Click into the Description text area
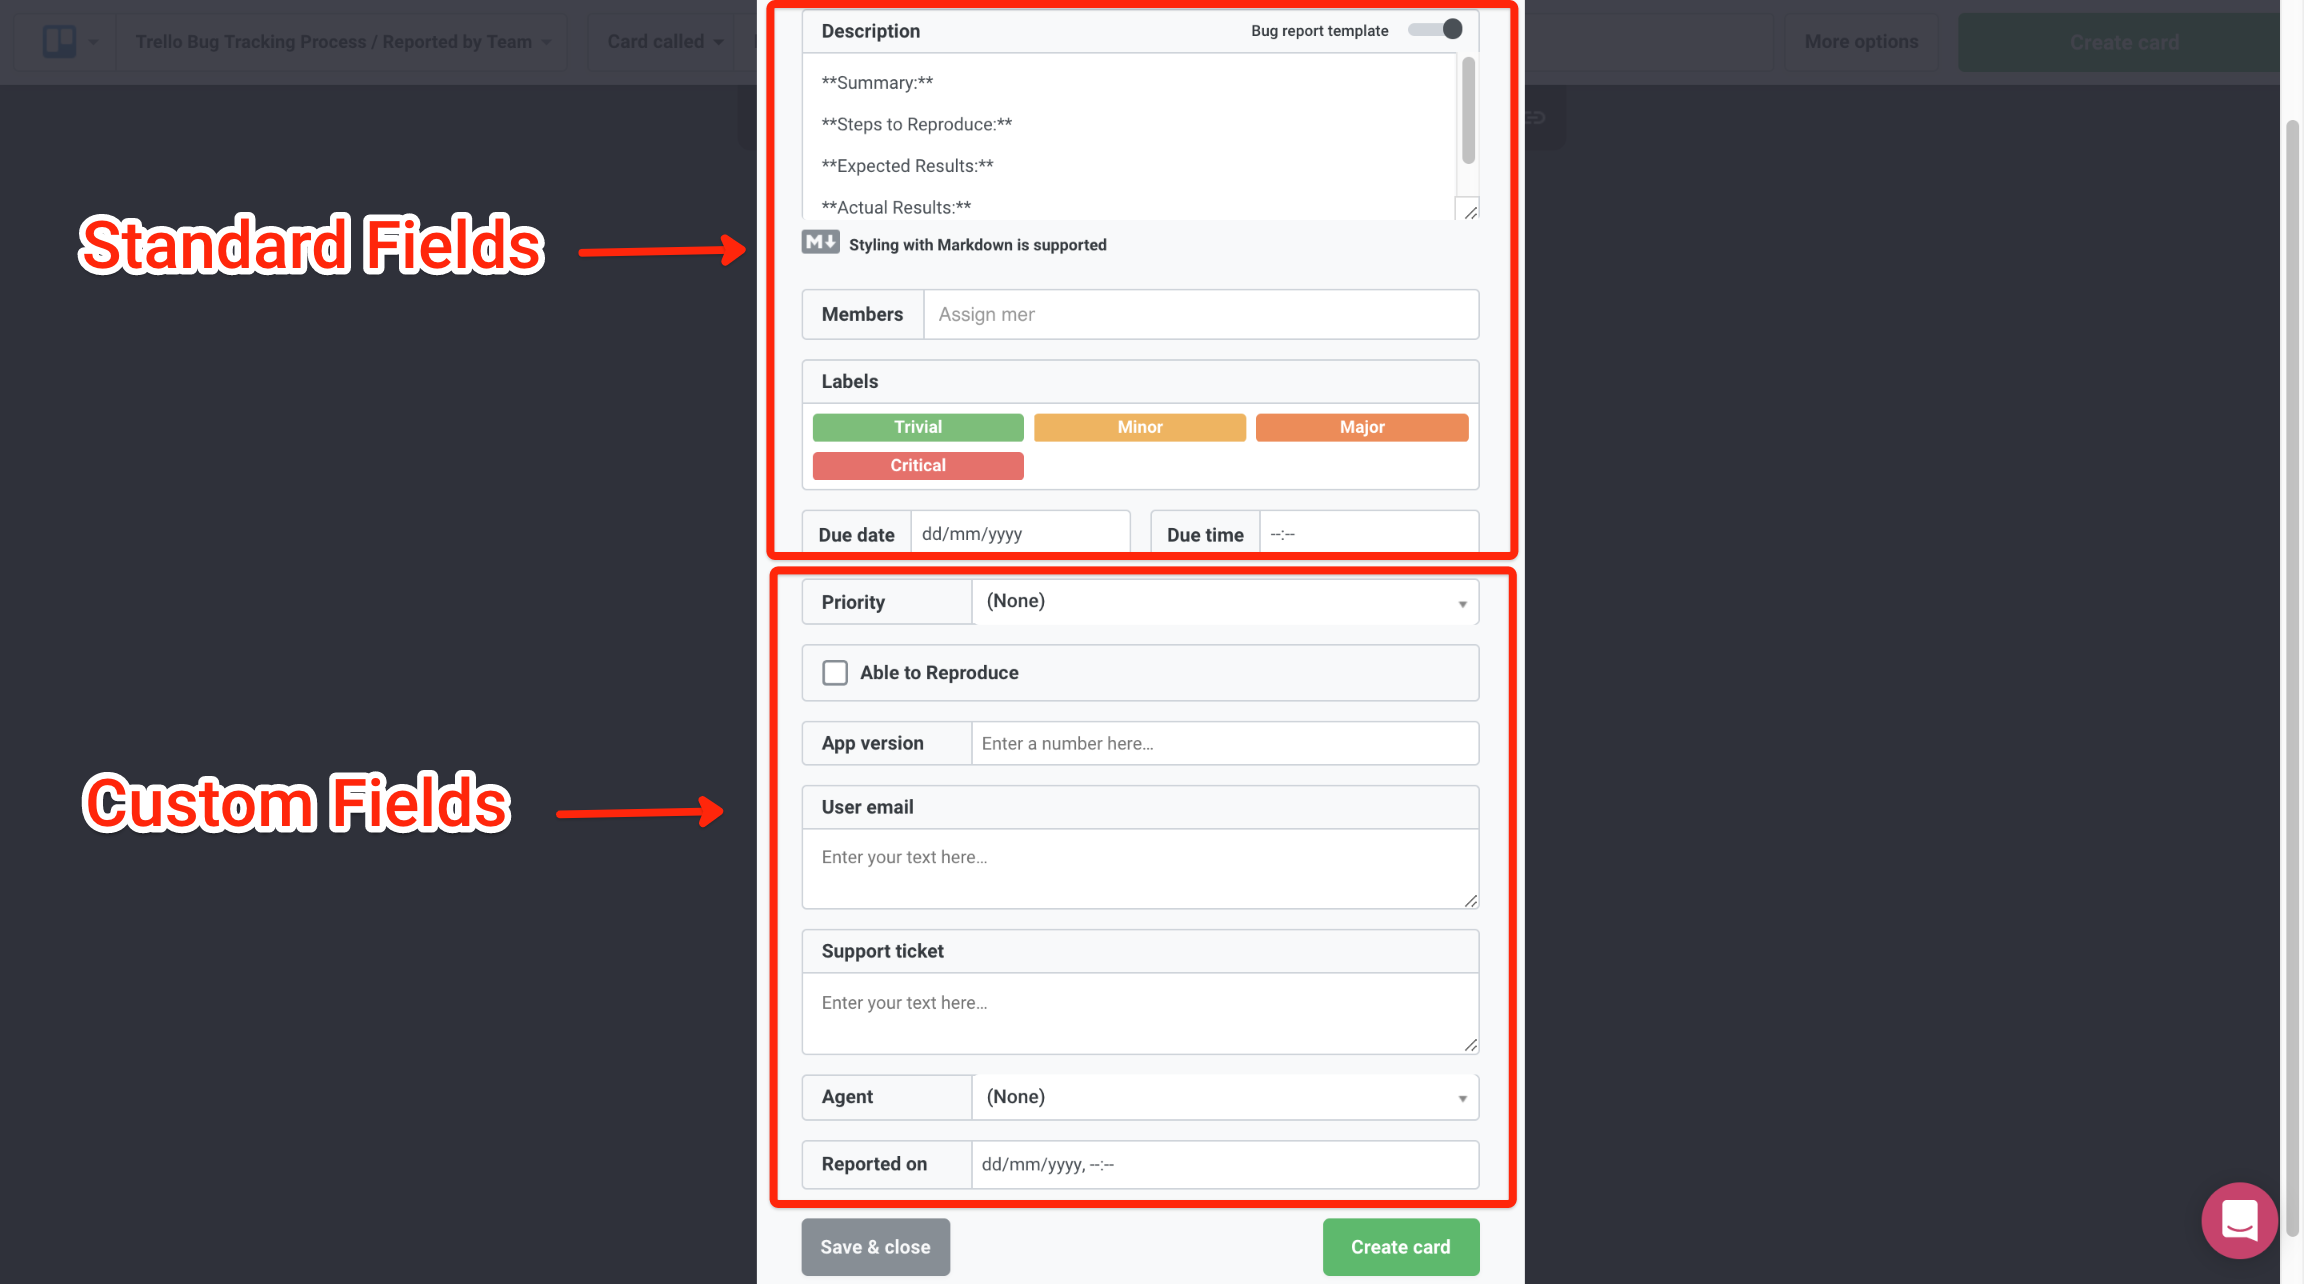 [x=1130, y=137]
